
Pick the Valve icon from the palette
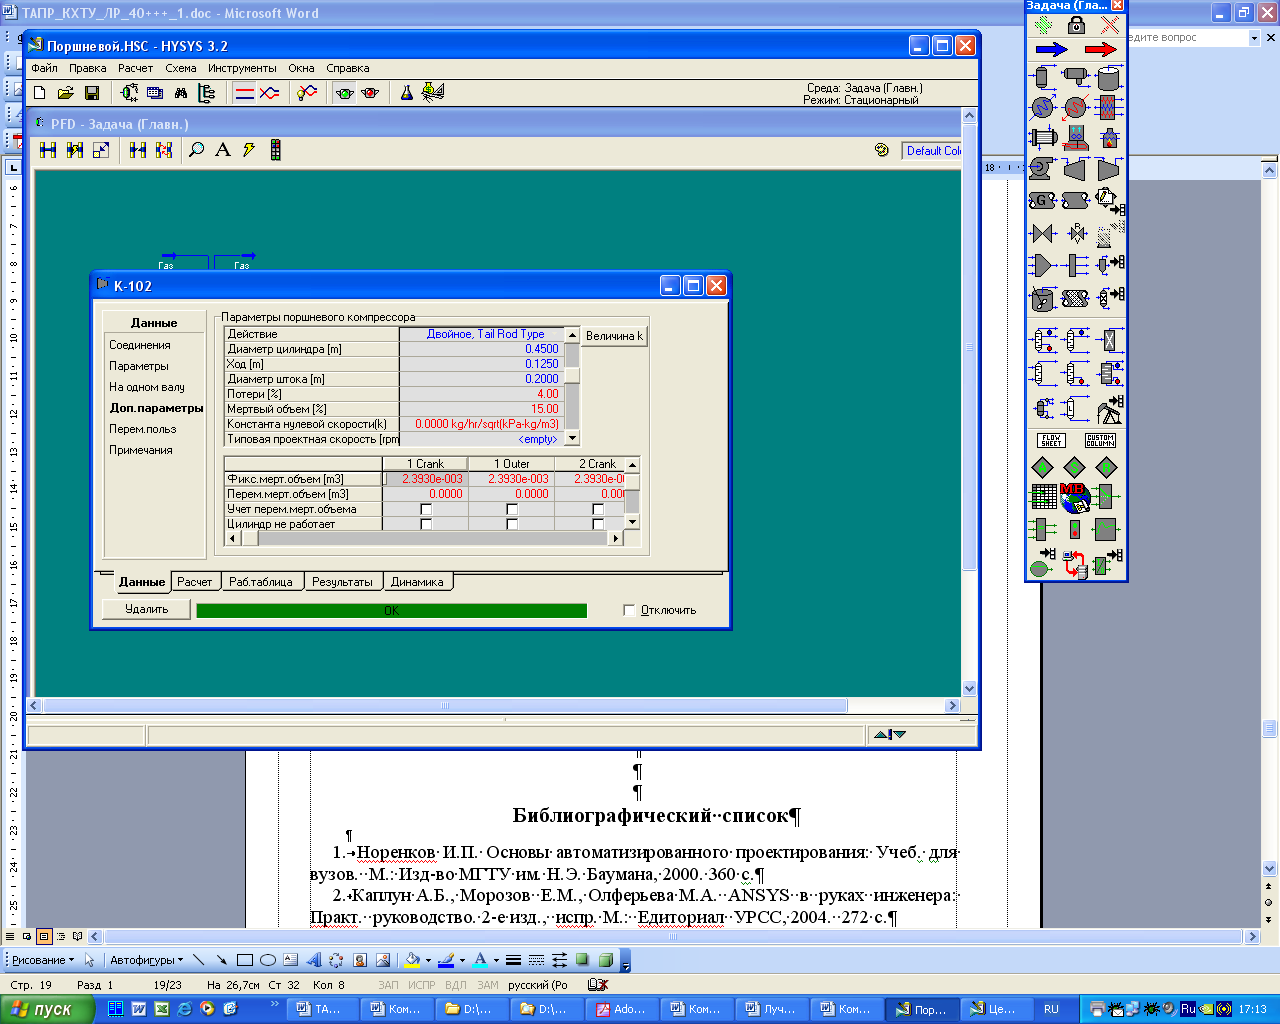click(x=1043, y=234)
